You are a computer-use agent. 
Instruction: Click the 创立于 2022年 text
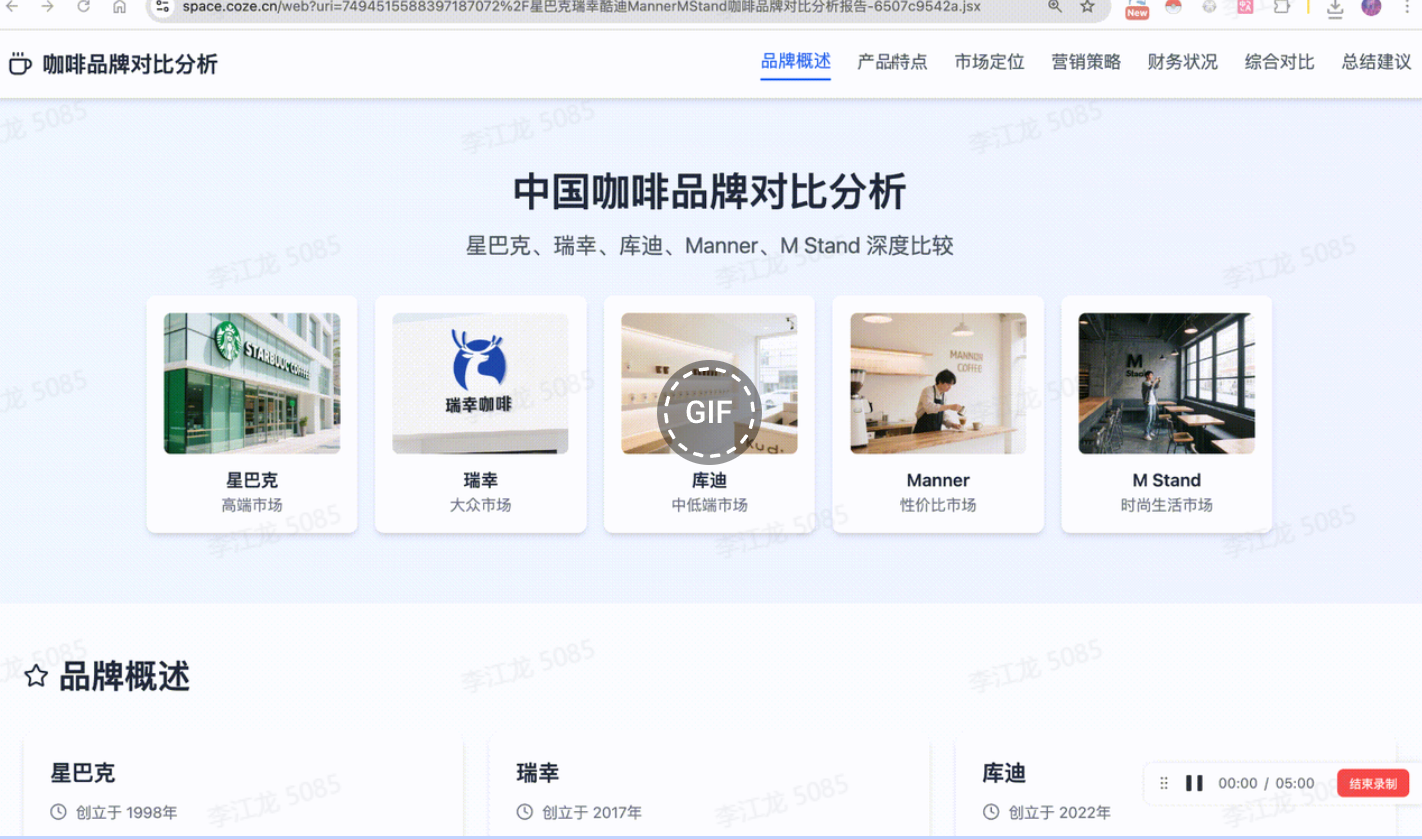[x=1059, y=812]
